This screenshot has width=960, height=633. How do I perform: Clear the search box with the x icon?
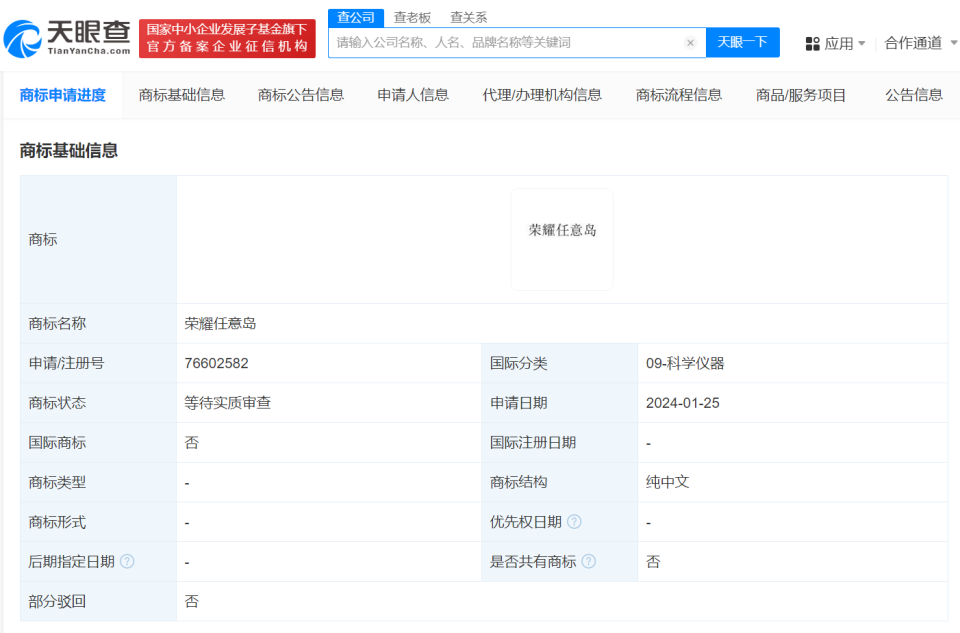[x=690, y=43]
